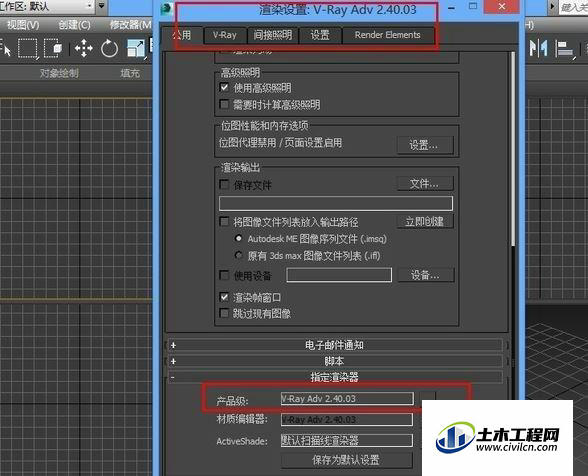
Task: Expand the 电子邮件通知 rollout
Action: (334, 345)
